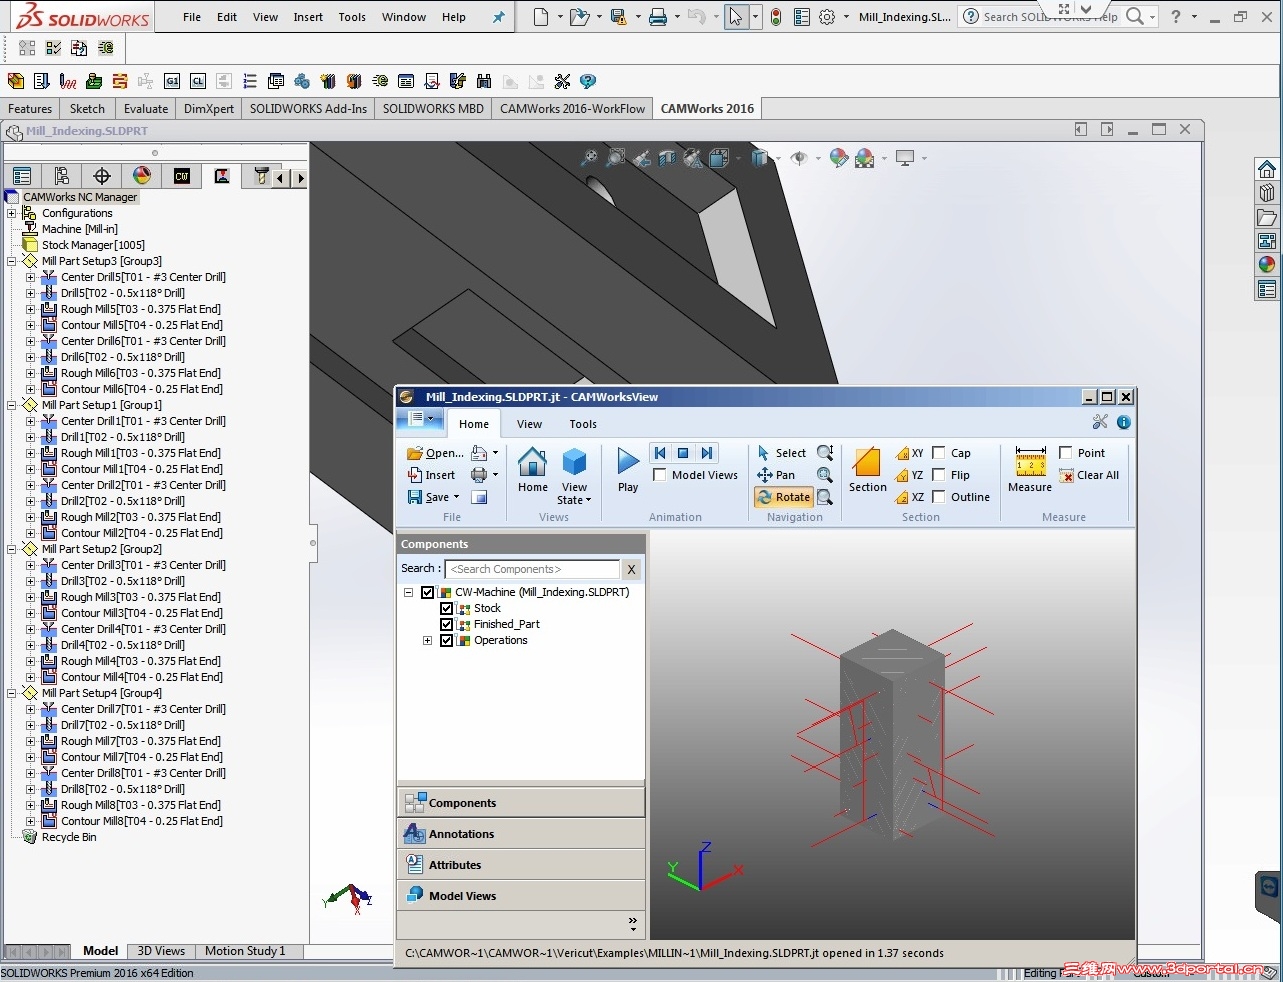
Task: Enable the Point checkbox
Action: pyautogui.click(x=1066, y=453)
